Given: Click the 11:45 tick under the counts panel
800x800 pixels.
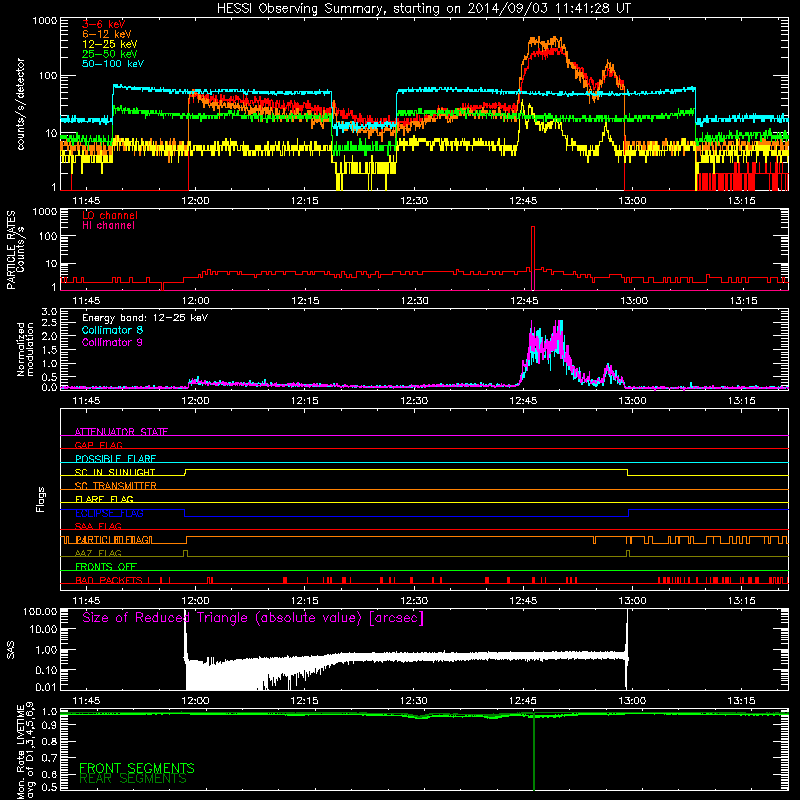Looking at the screenshot, I should coord(86,201).
